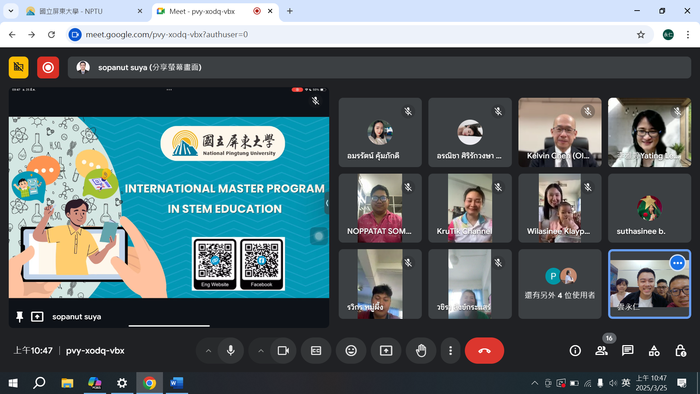Open File Explorer from the taskbar

pyautogui.click(x=67, y=383)
